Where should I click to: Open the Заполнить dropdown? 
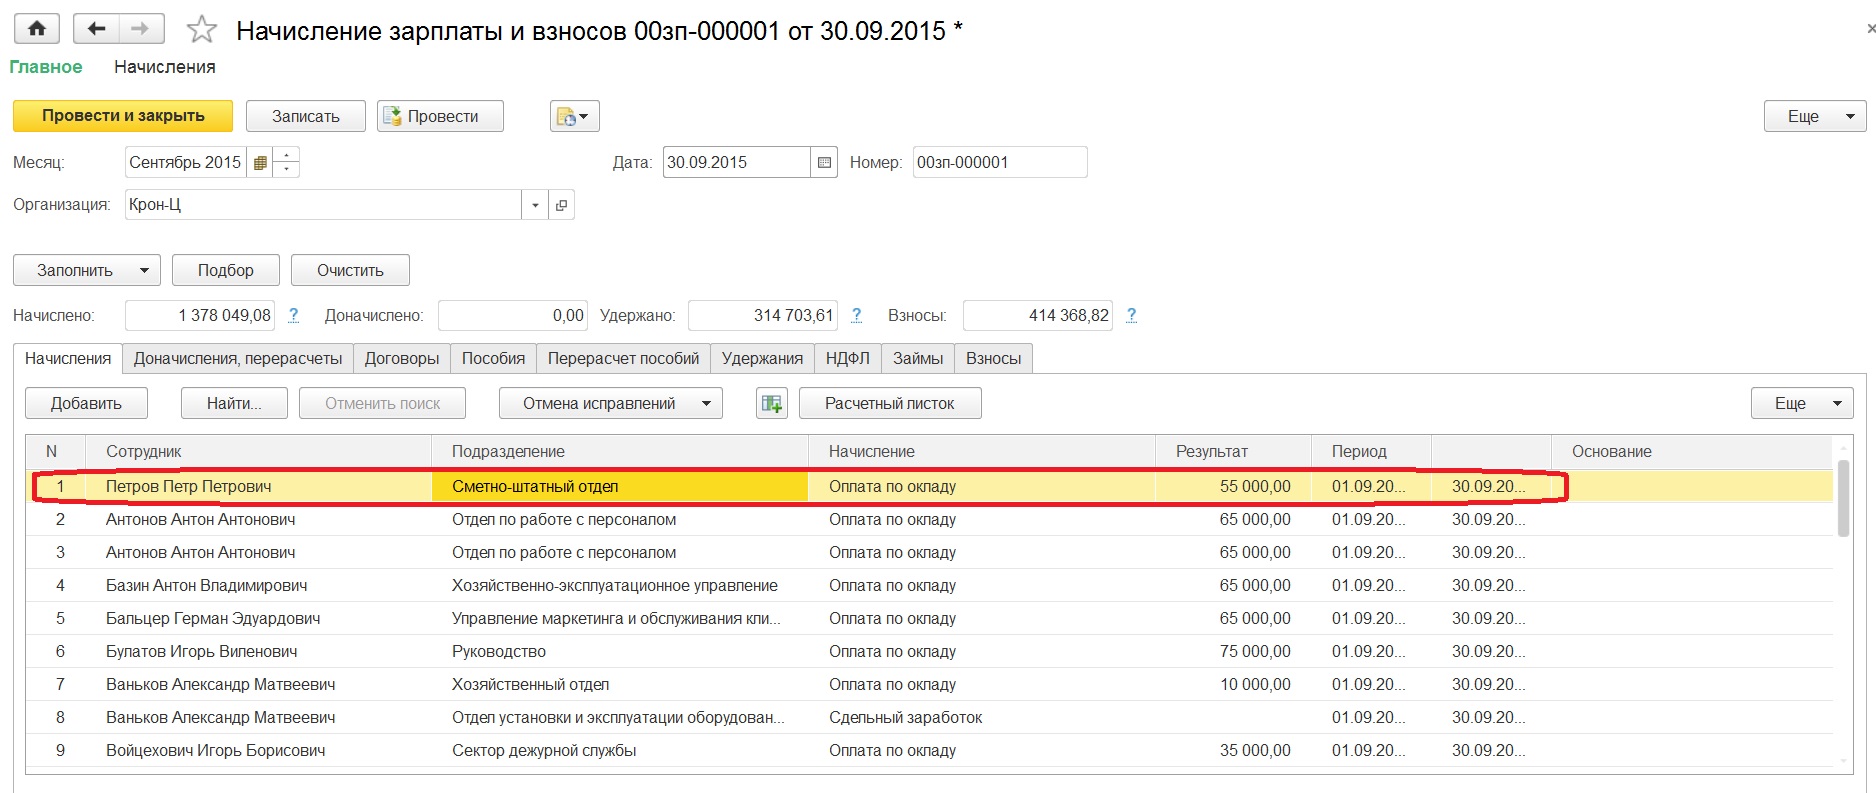coord(87,270)
